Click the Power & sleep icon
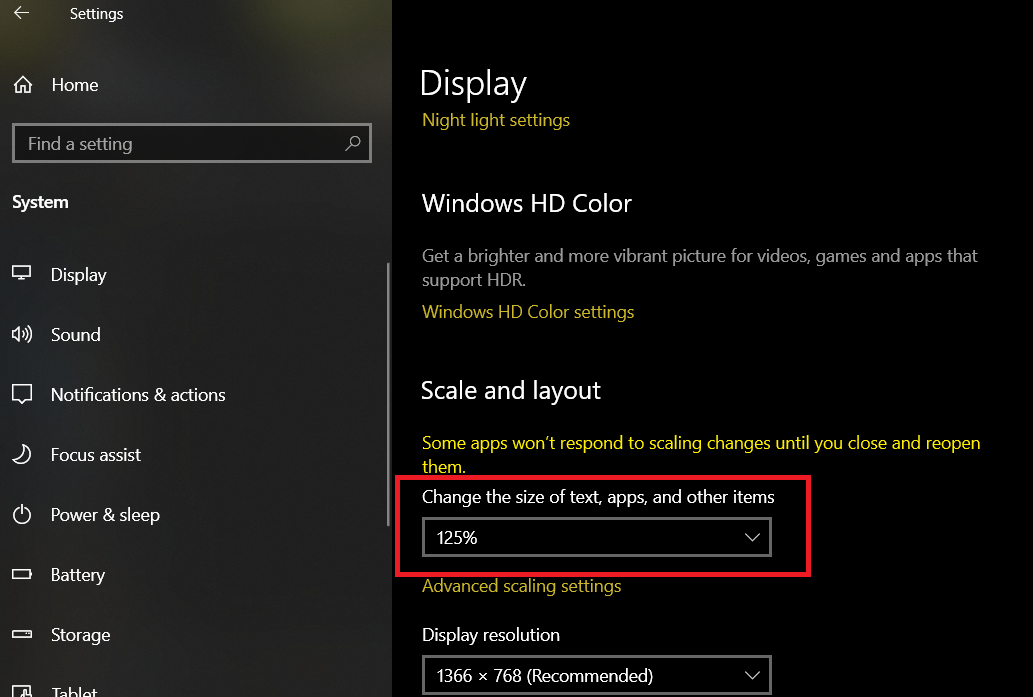 (x=22, y=515)
